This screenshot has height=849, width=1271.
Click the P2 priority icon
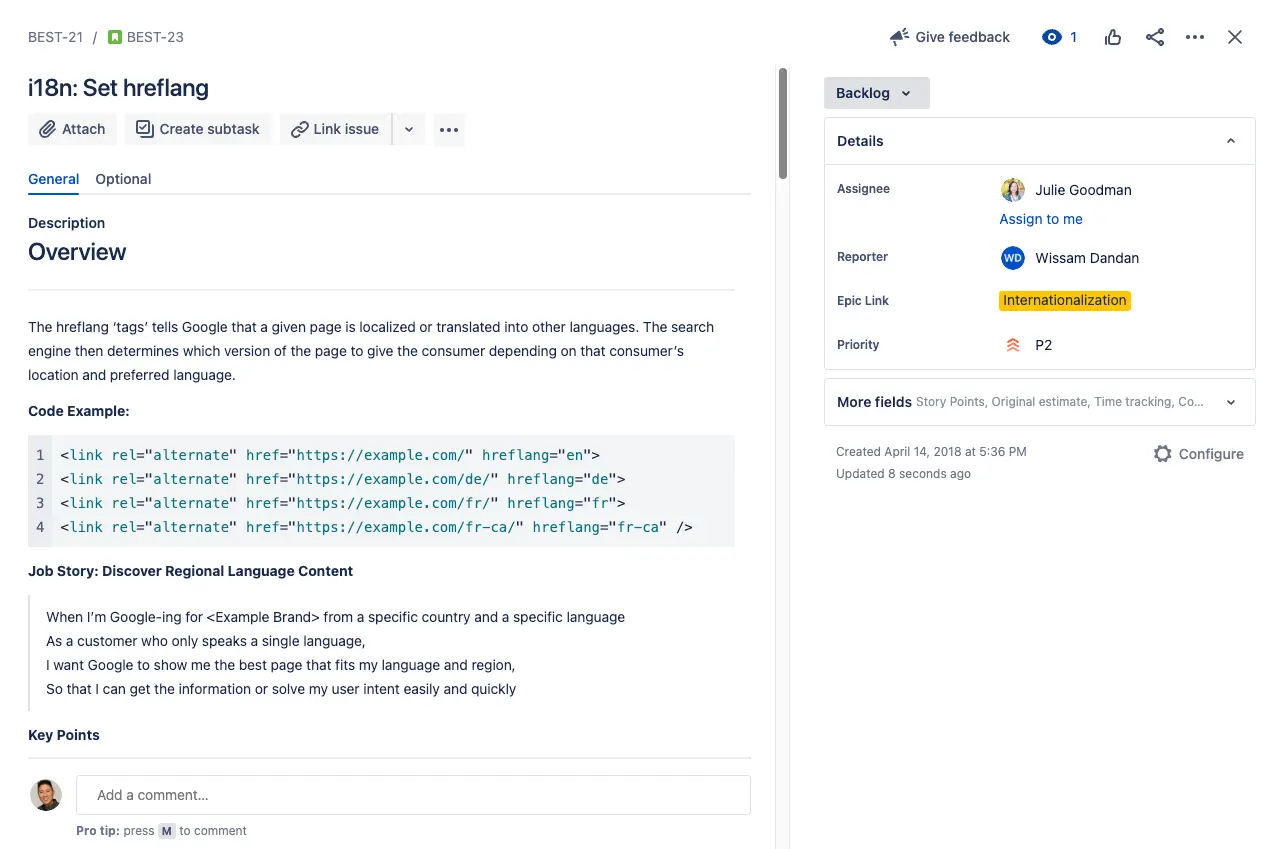1013,345
